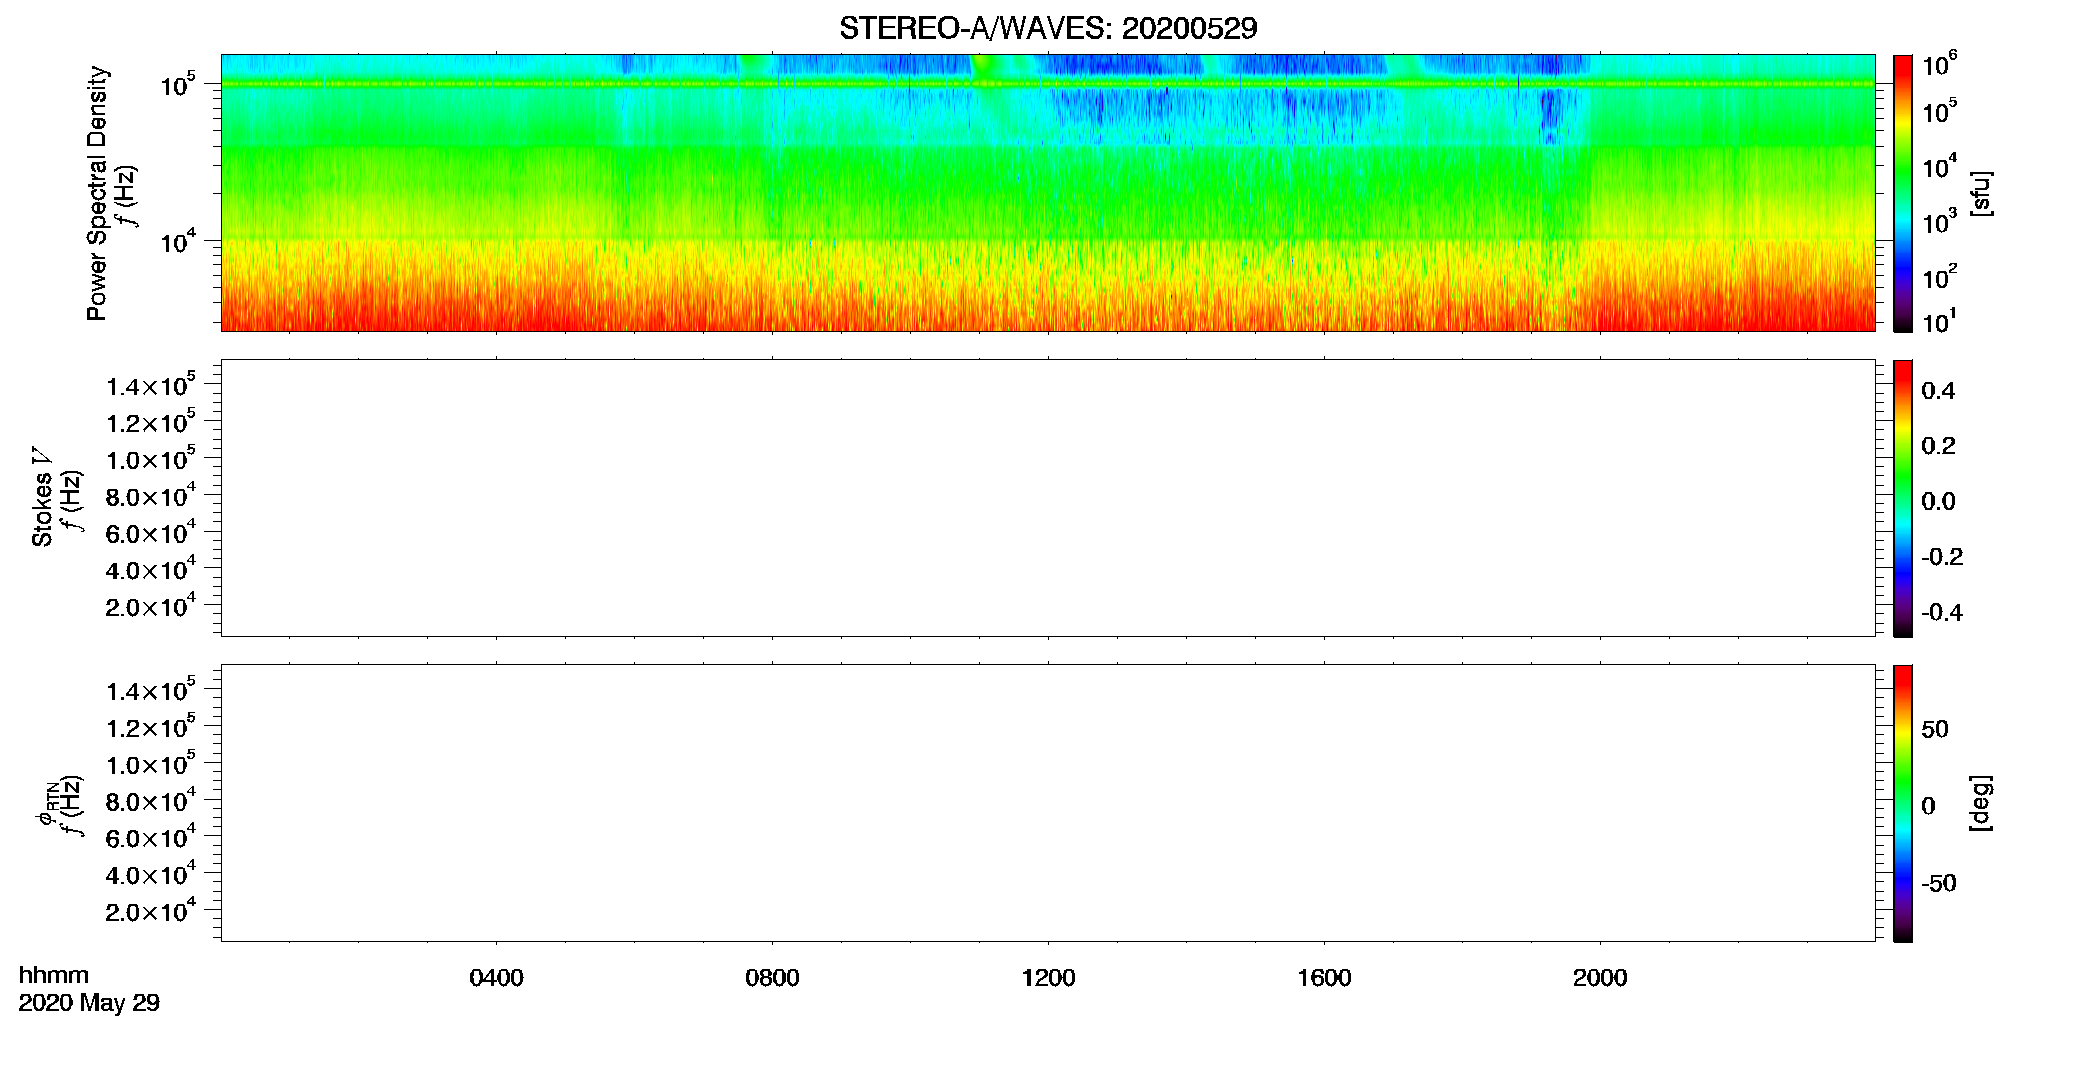Screen dimensions: 2096x1080
Task: Select the Power Spectral Density axis label
Action: (x=97, y=193)
